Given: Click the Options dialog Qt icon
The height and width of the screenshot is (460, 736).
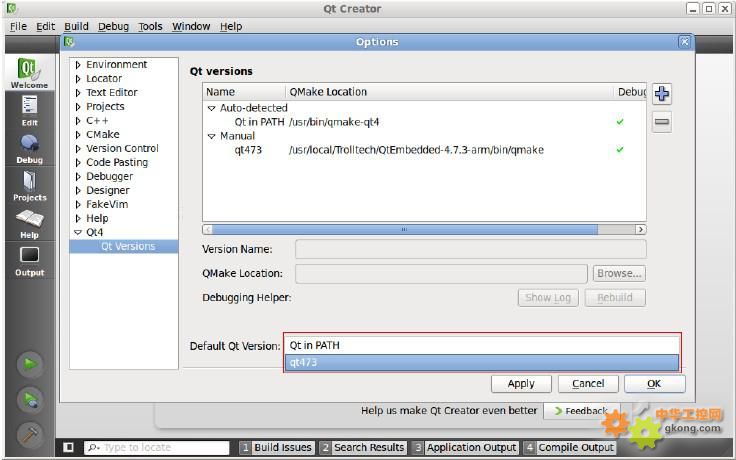Looking at the screenshot, I should pyautogui.click(x=69, y=42).
